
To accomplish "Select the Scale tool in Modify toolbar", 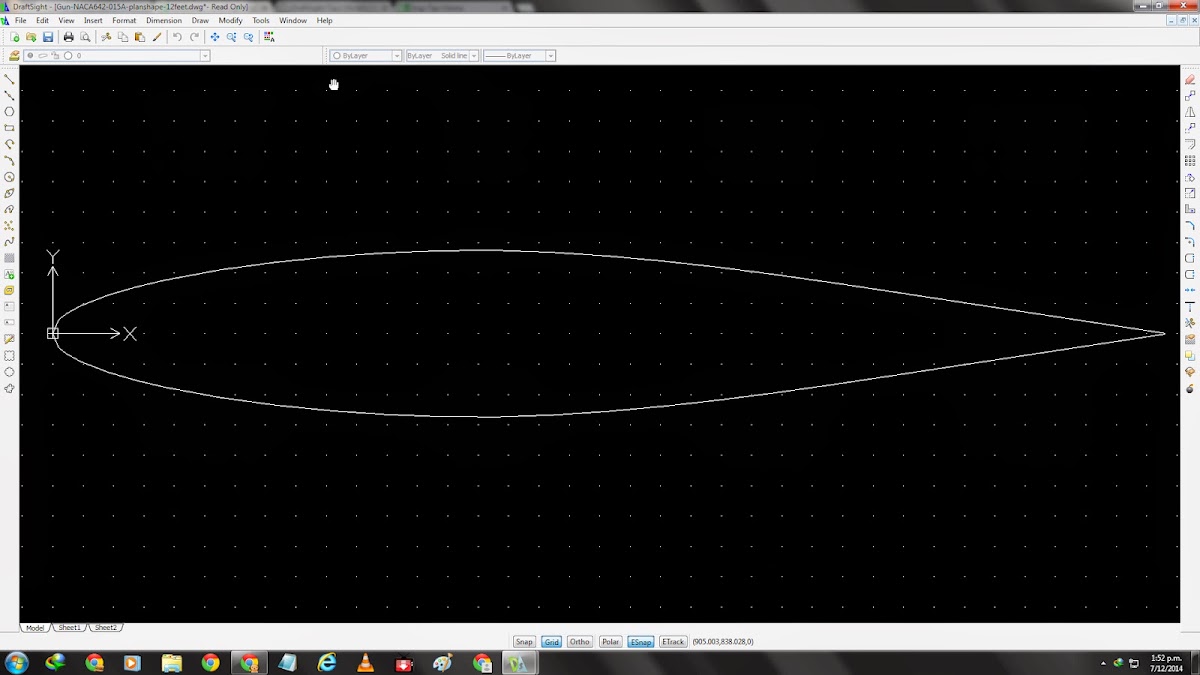I will pos(1190,193).
